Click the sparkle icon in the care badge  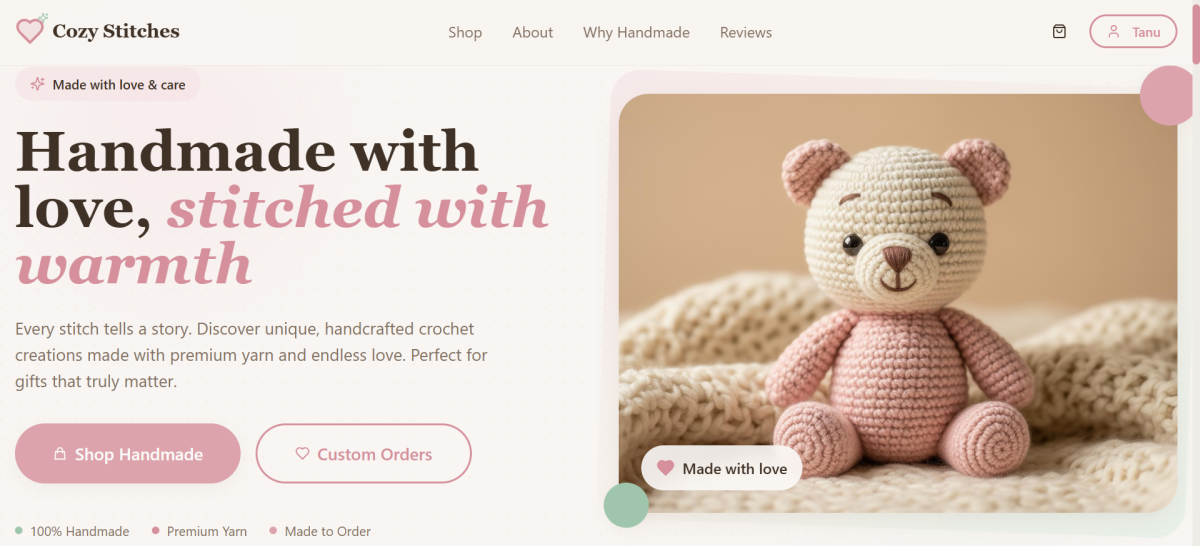click(38, 84)
